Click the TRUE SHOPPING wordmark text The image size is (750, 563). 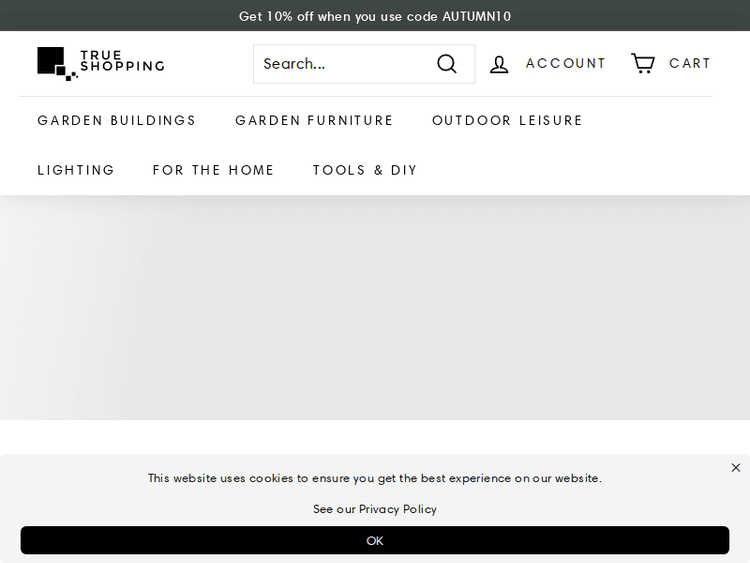(122, 62)
